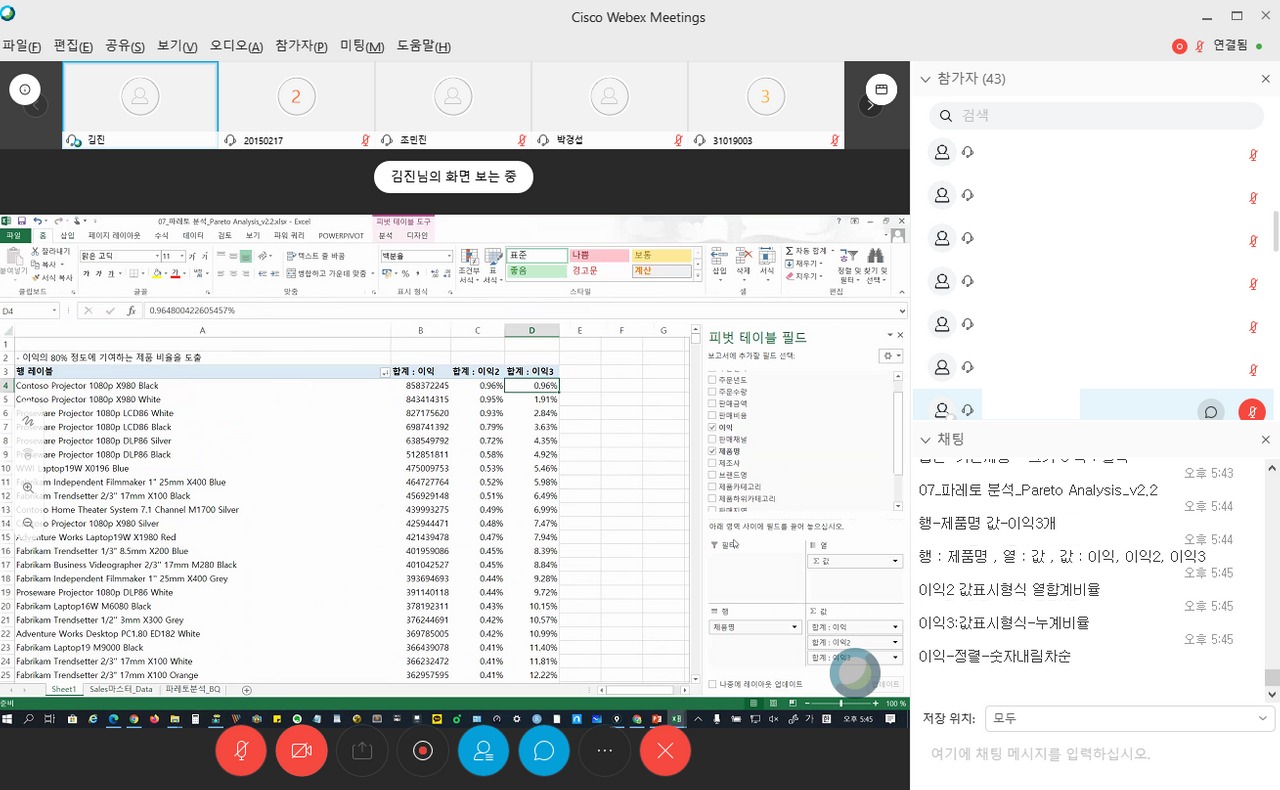Unmute the microphone in the meeting controls
Image resolution: width=1280 pixels, height=790 pixels.
tap(241, 751)
